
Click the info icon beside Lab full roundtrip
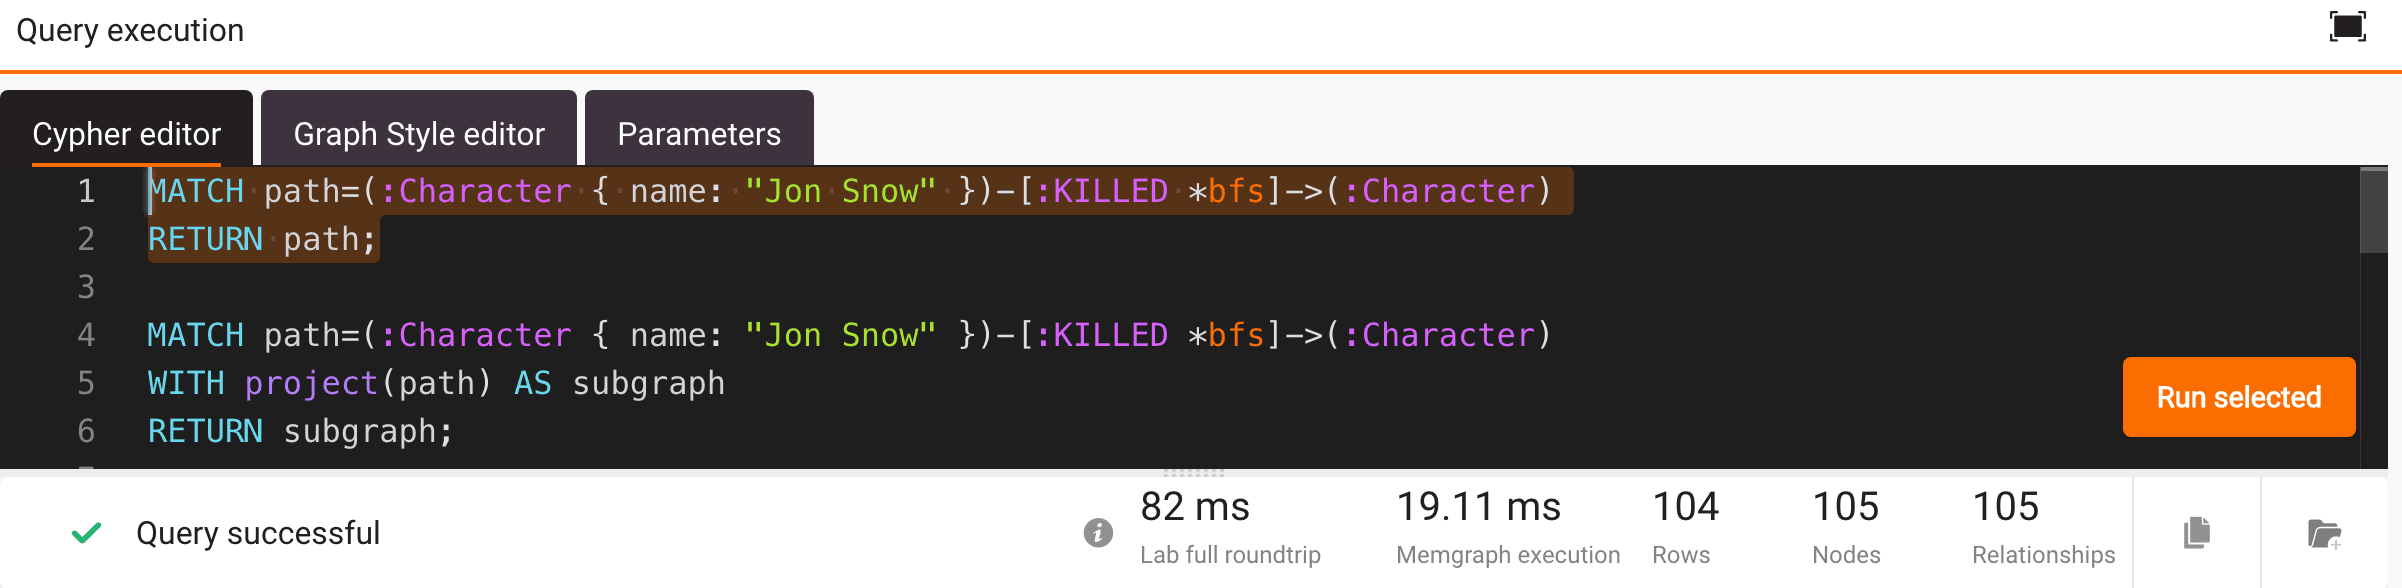coord(1098,533)
